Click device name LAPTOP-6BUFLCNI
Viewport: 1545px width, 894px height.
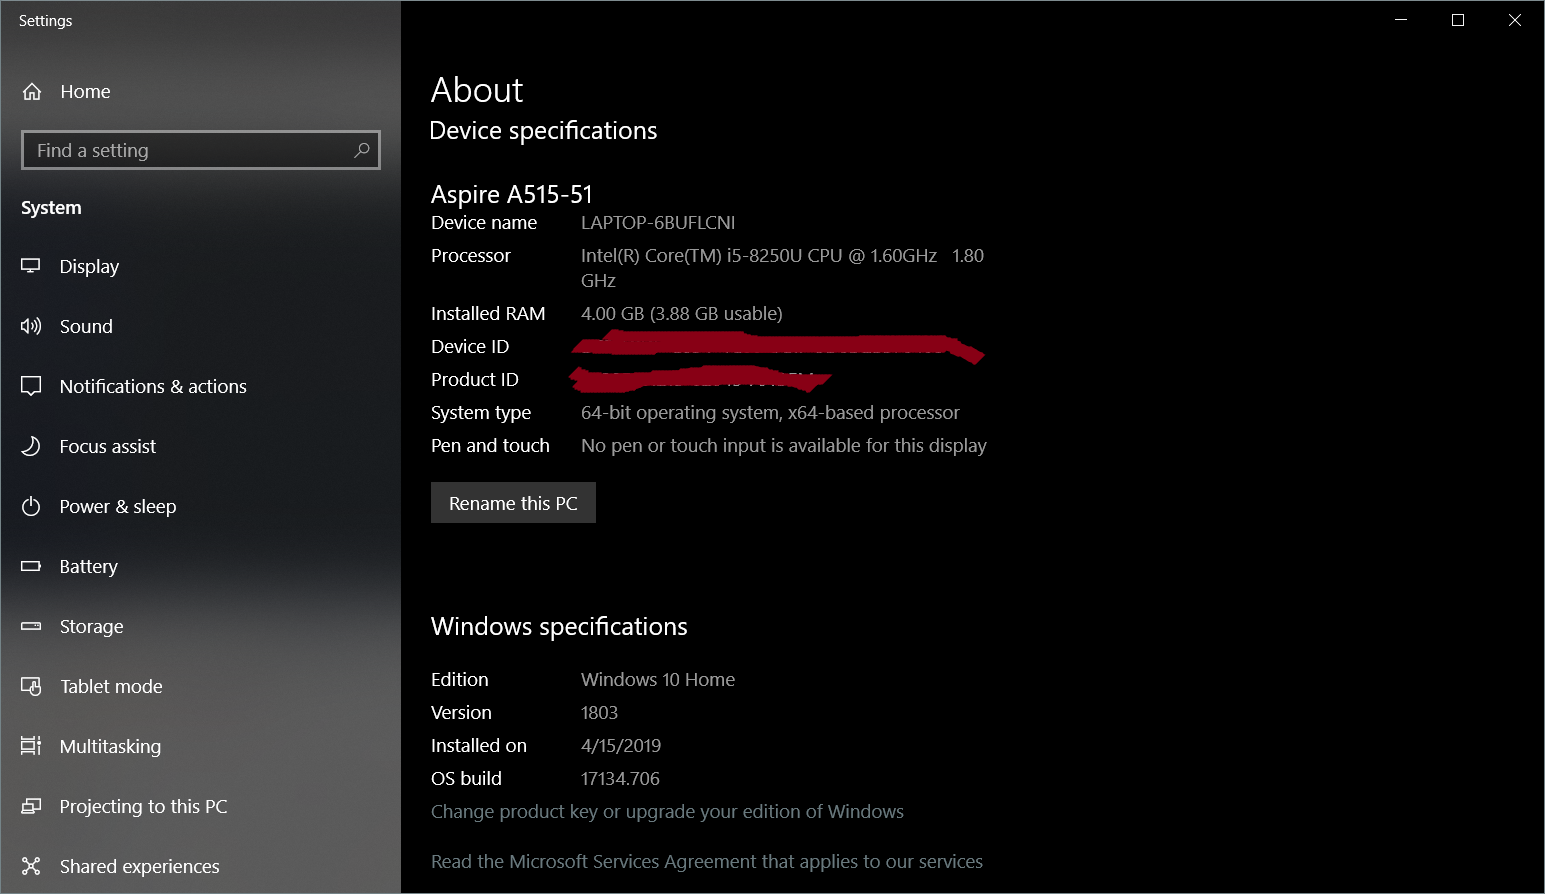pyautogui.click(x=658, y=223)
